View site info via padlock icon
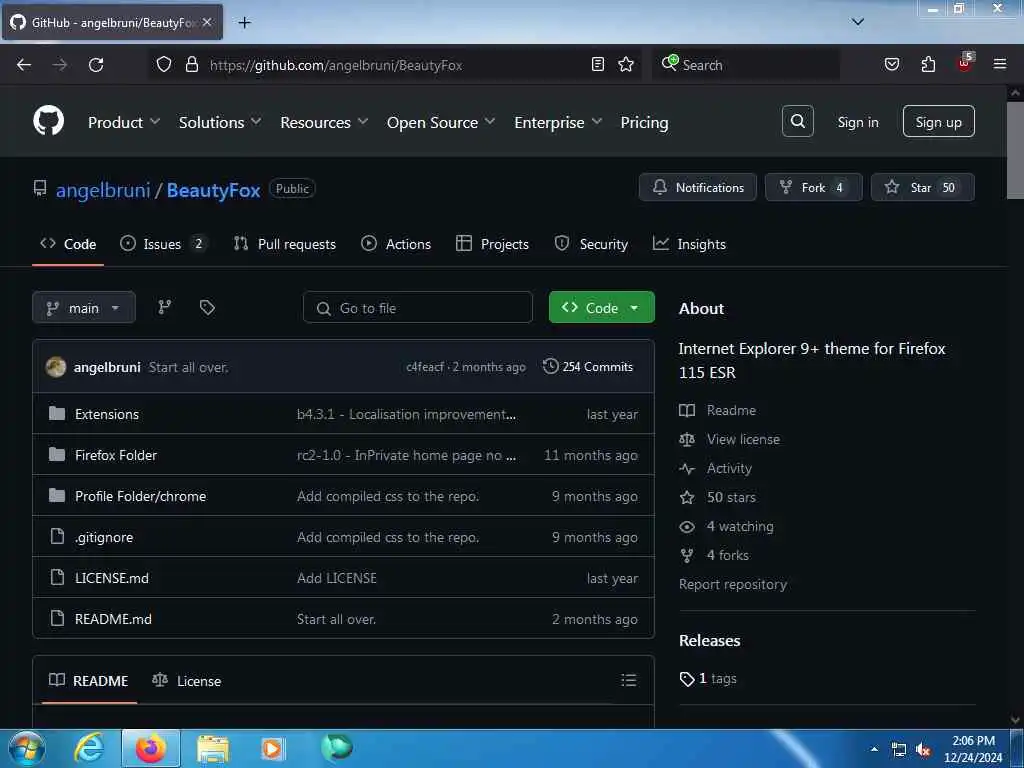This screenshot has height=768, width=1024. (x=192, y=64)
